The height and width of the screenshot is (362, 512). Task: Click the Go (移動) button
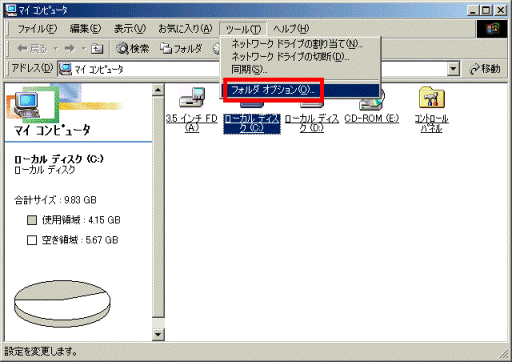(x=485, y=69)
